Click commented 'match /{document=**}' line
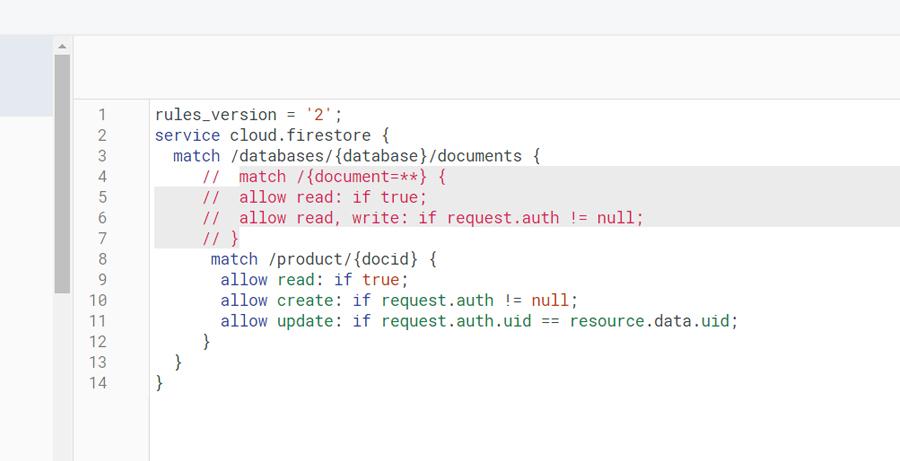The height and width of the screenshot is (461, 900). (324, 177)
